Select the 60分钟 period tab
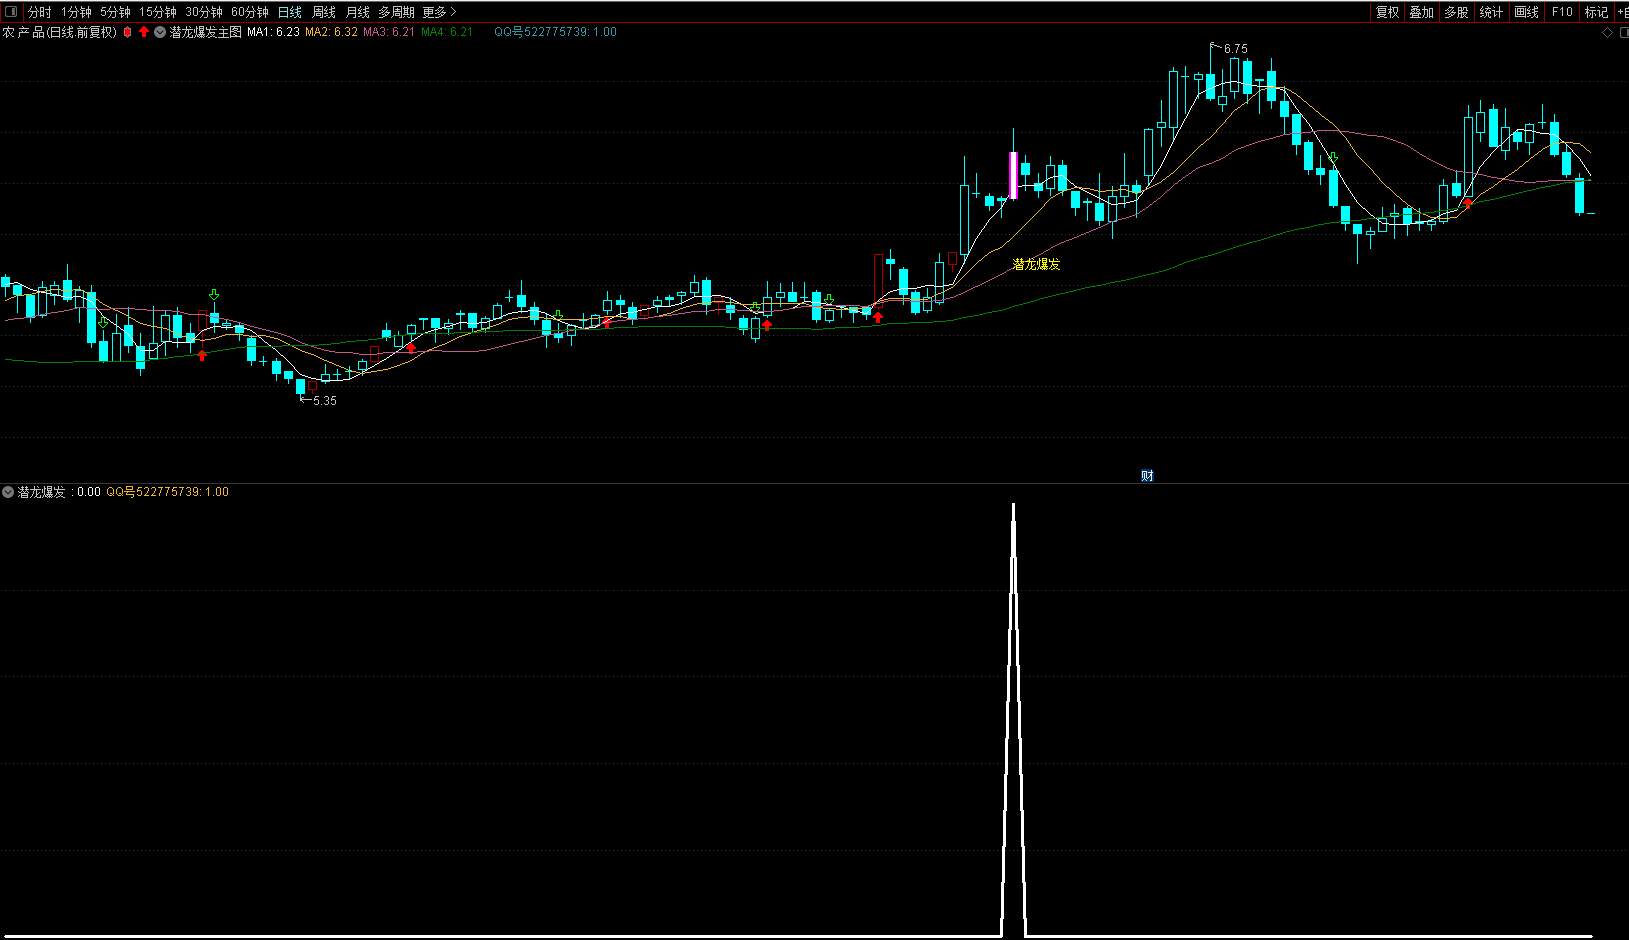Image resolution: width=1629 pixels, height=940 pixels. 250,12
